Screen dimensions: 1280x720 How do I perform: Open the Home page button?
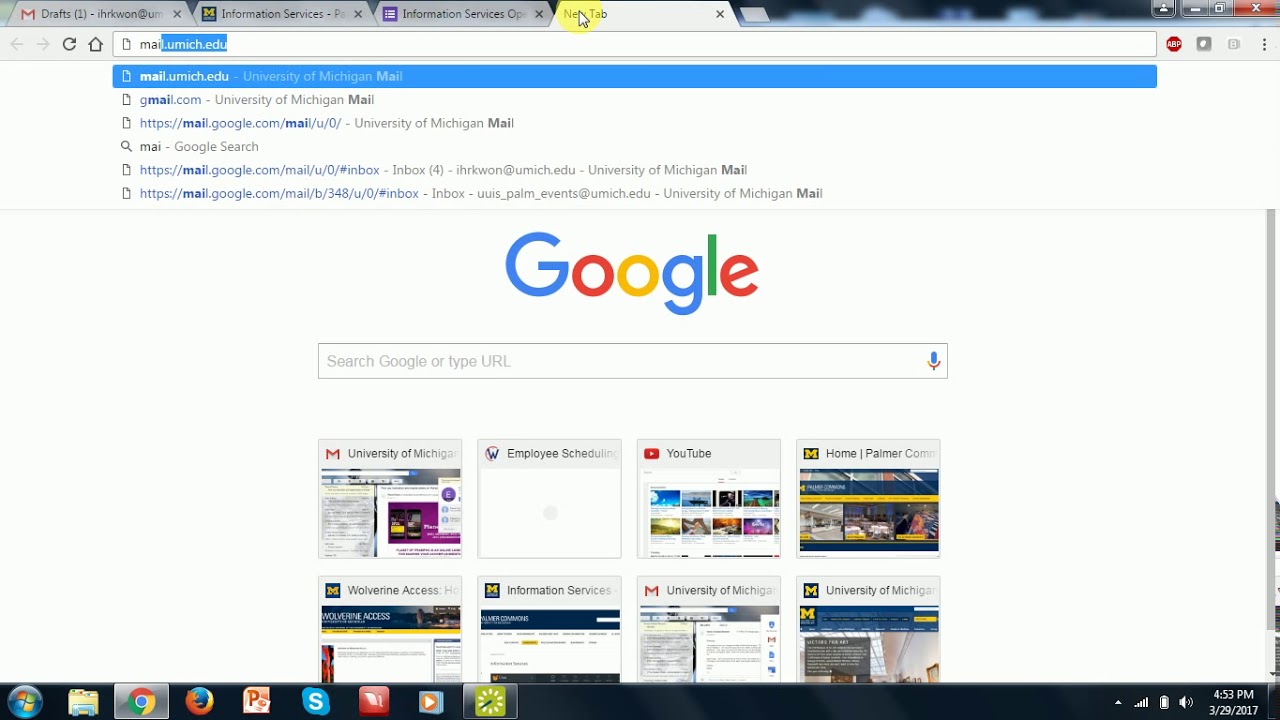[96, 44]
